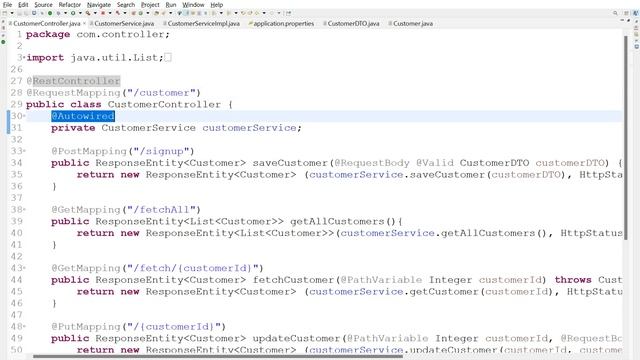Collapse the @Autowired block at line 30
Image resolution: width=640 pixels, height=360 pixels.
(24, 116)
